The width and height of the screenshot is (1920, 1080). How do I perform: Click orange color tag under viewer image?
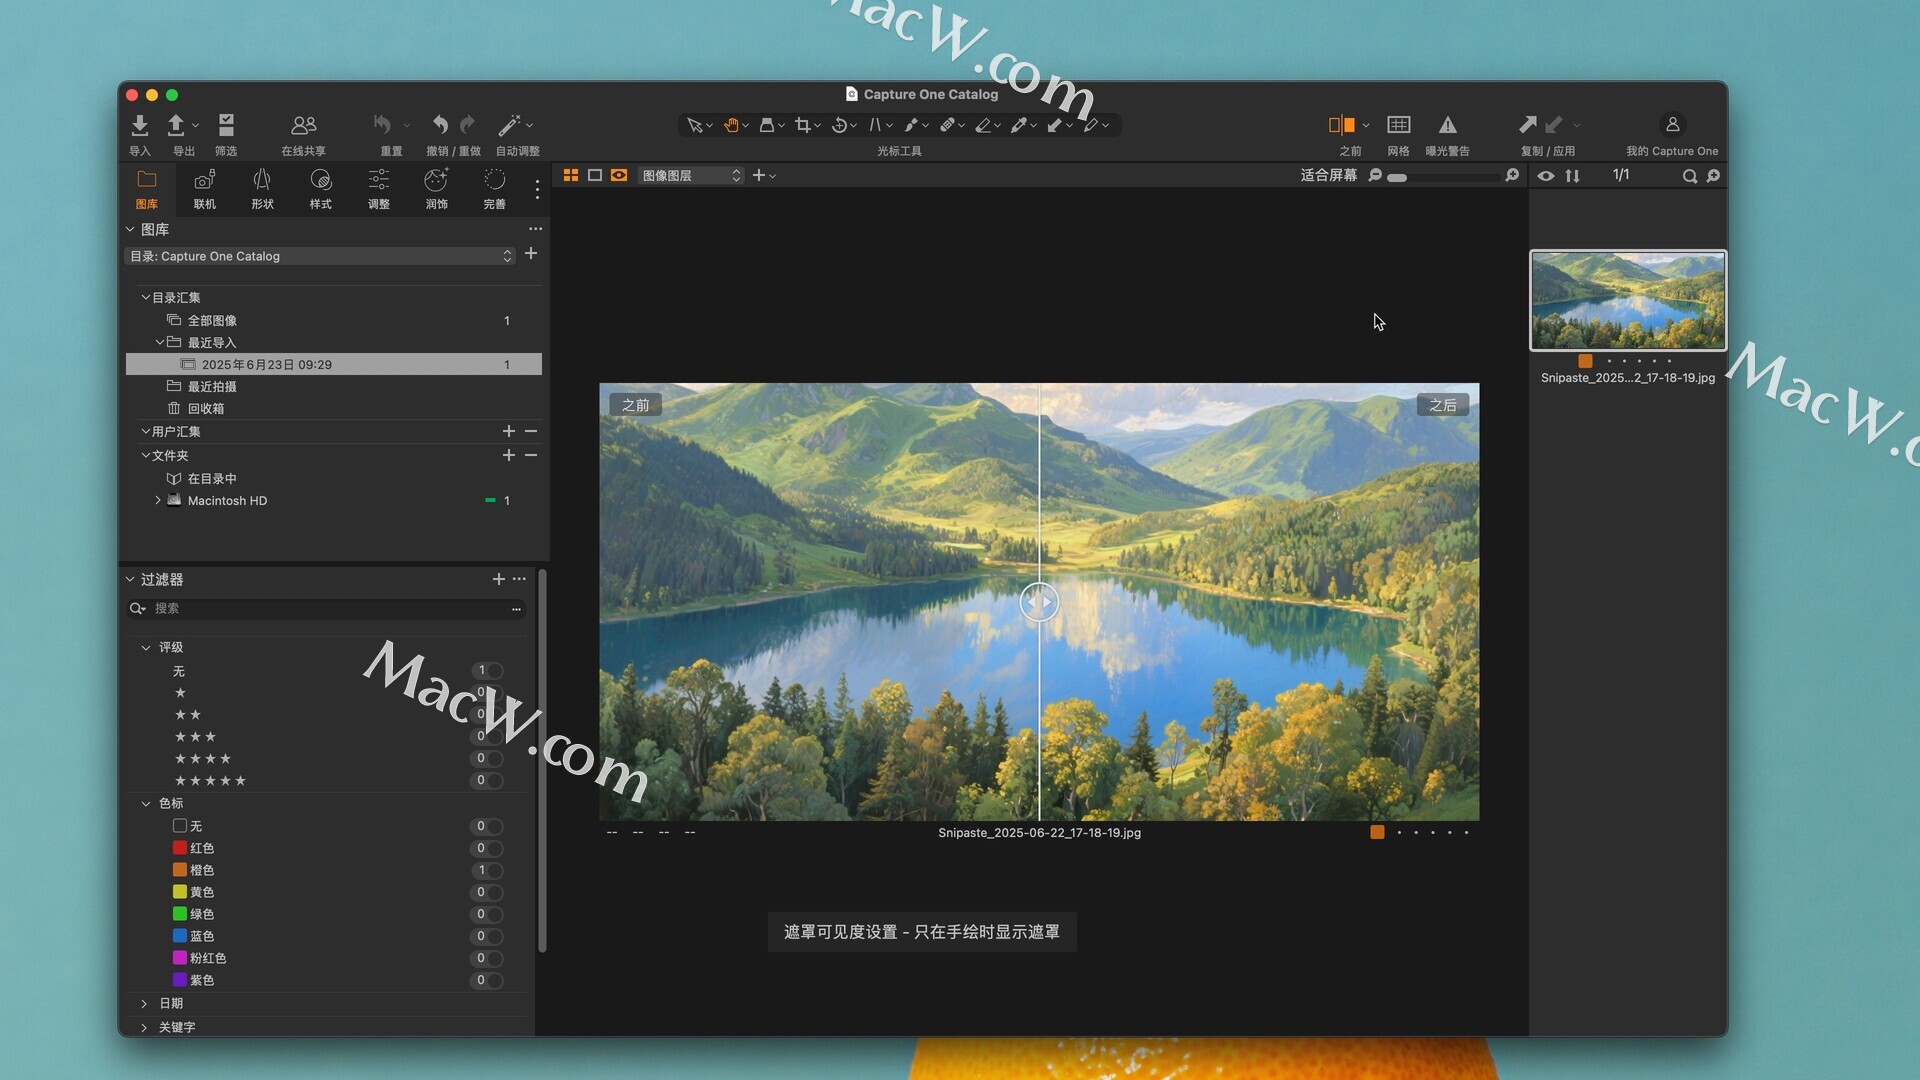[1377, 832]
